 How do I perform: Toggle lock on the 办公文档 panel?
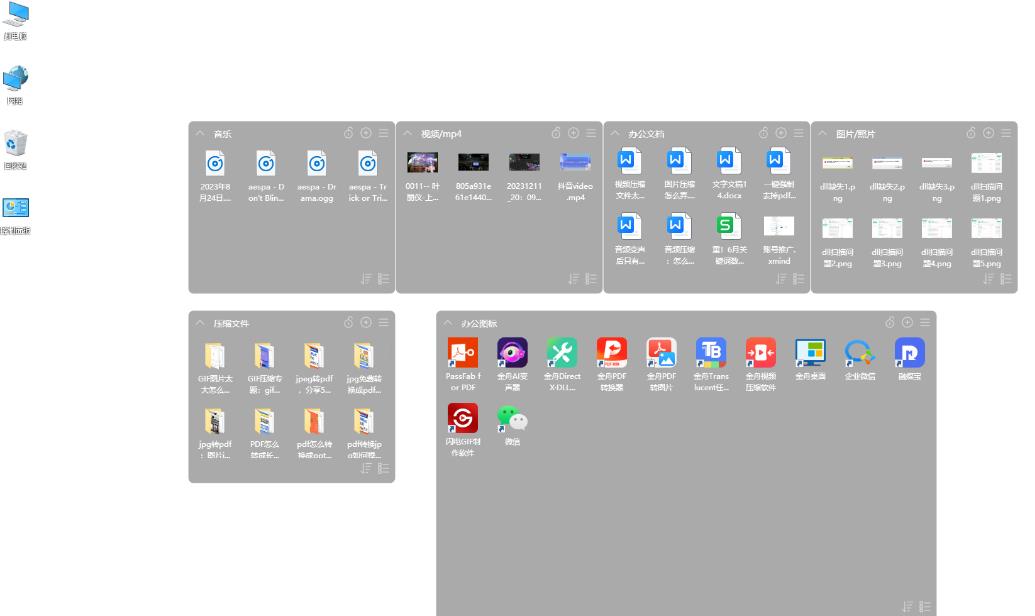pyautogui.click(x=763, y=133)
